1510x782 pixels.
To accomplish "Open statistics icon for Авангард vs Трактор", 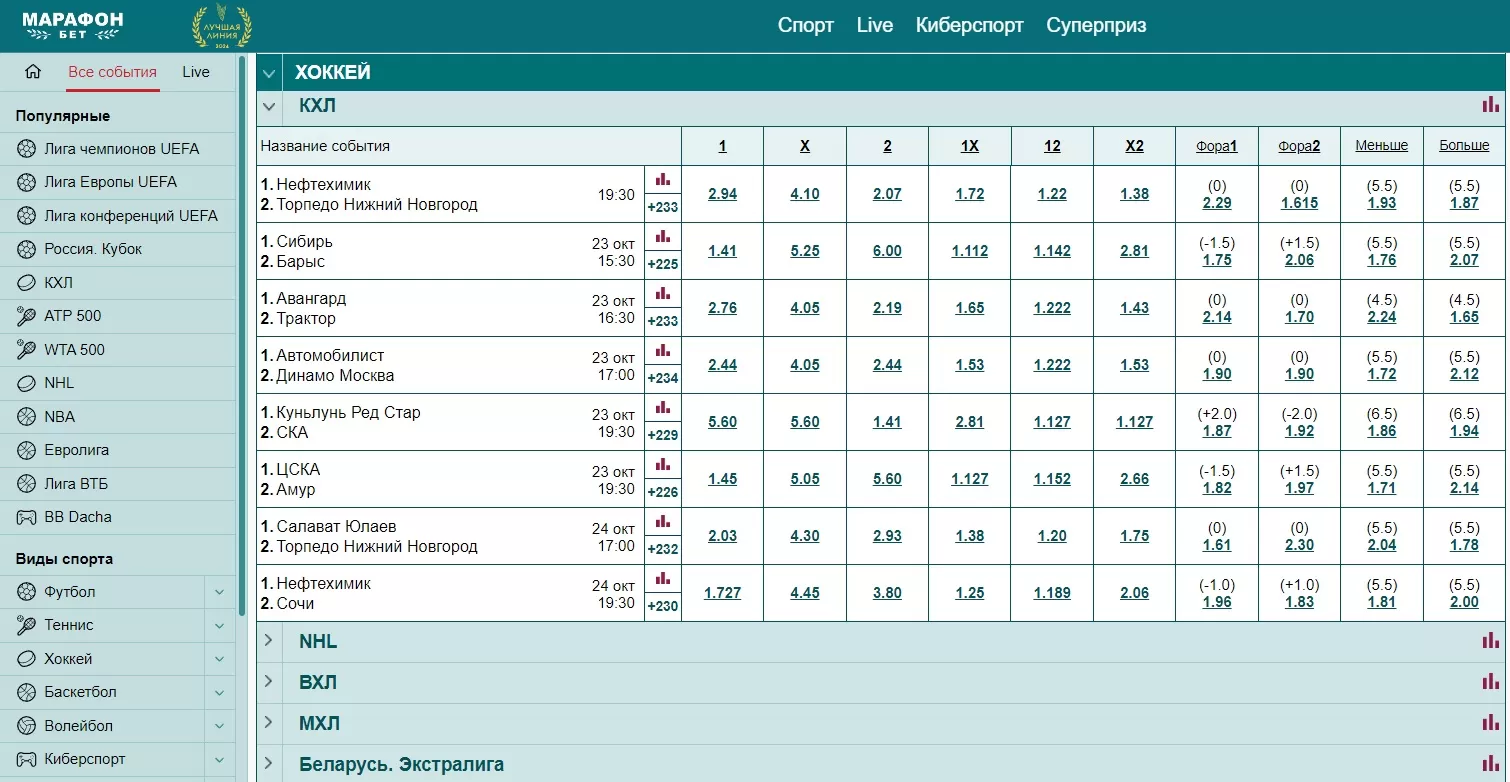I will click(x=662, y=294).
